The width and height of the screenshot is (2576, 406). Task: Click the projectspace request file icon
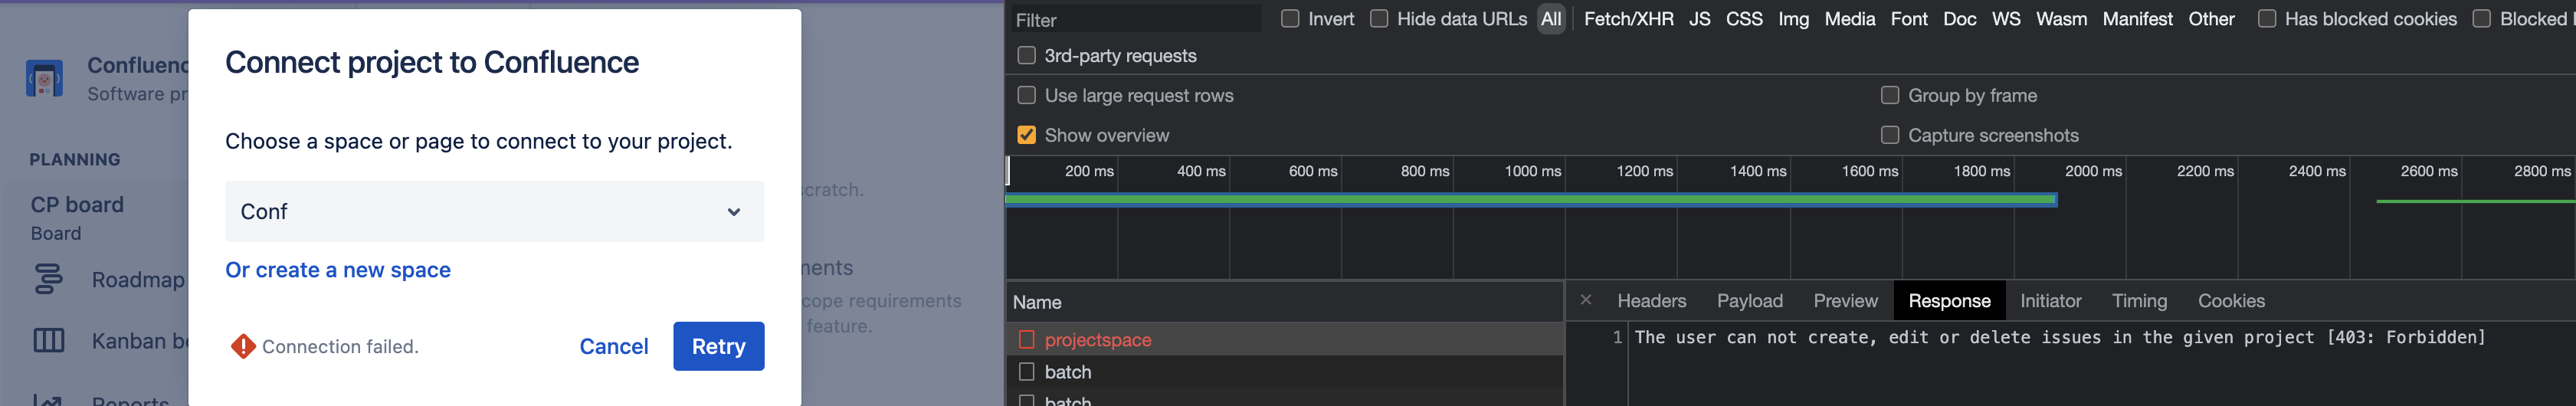coord(1026,340)
